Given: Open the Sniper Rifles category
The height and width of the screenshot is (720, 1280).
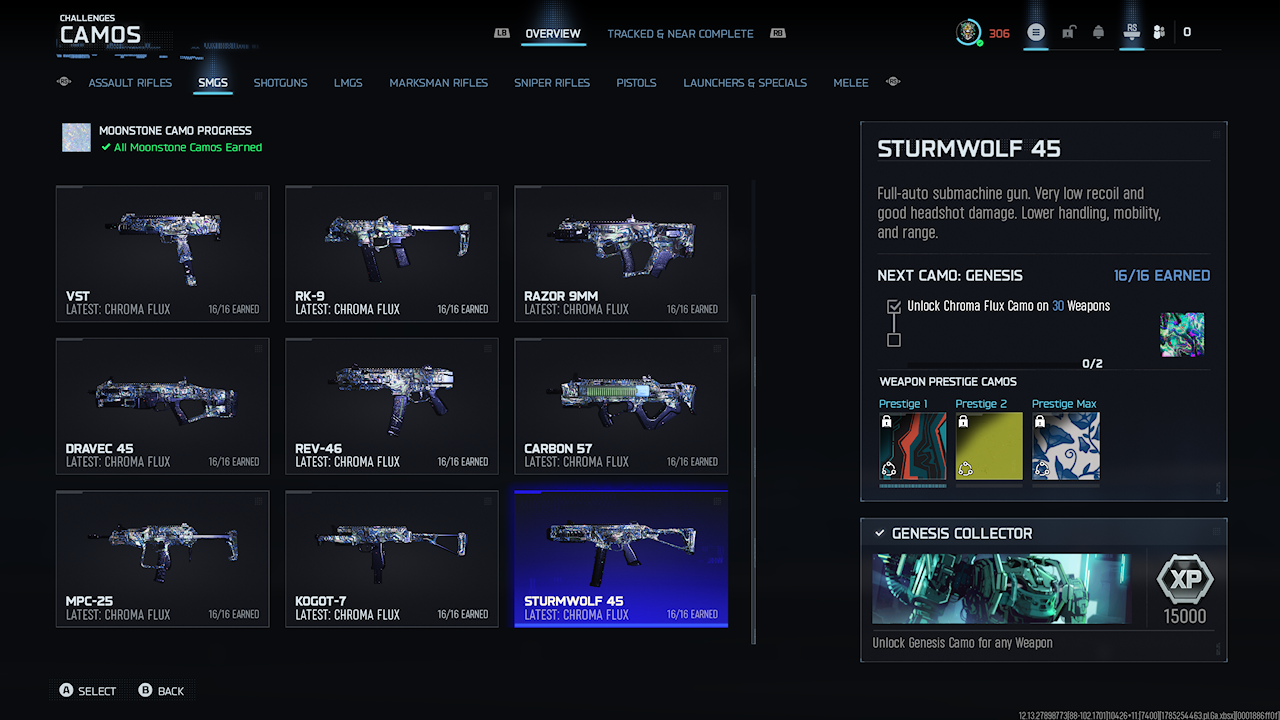Looking at the screenshot, I should click(x=552, y=83).
